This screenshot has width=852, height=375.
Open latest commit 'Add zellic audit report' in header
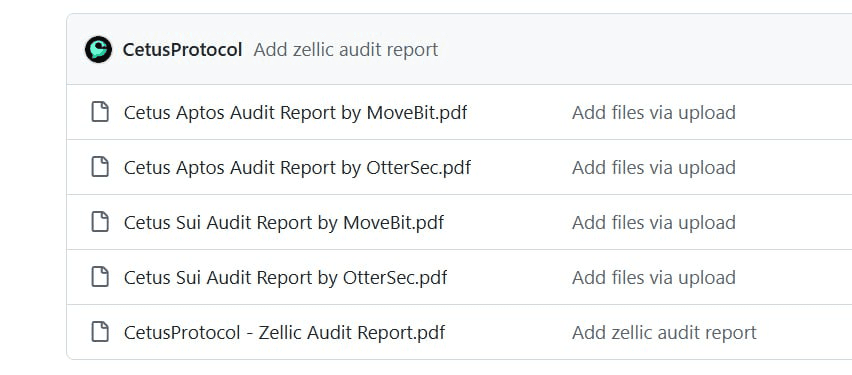[346, 49]
